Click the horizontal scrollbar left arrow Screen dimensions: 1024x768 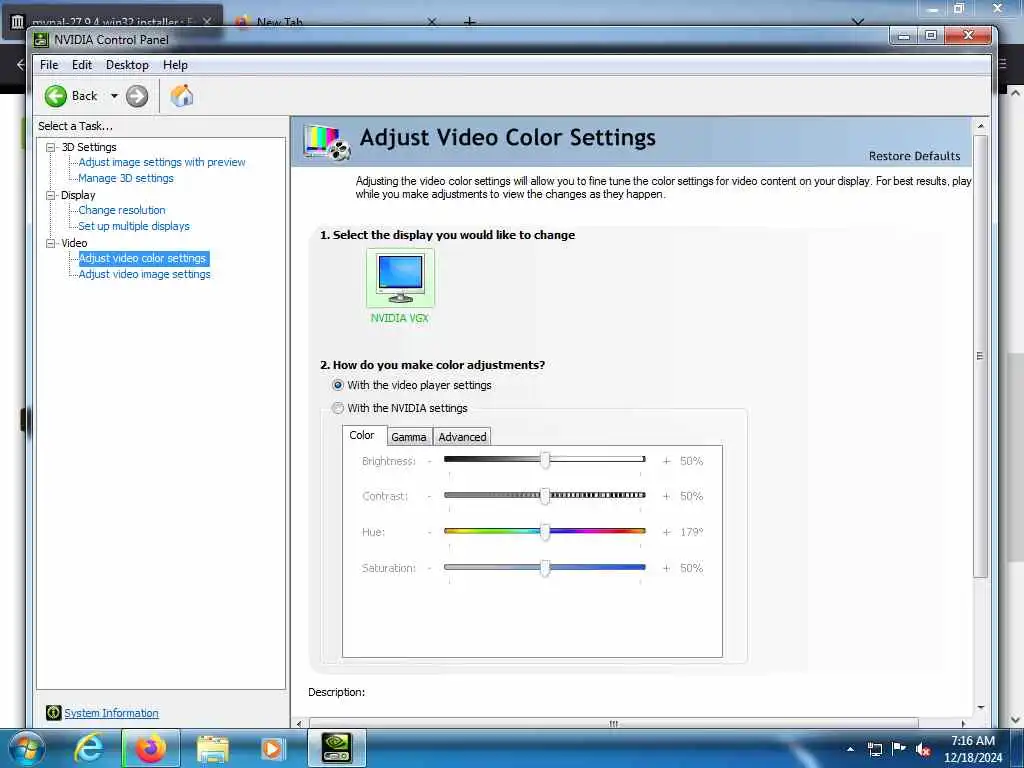click(x=299, y=724)
